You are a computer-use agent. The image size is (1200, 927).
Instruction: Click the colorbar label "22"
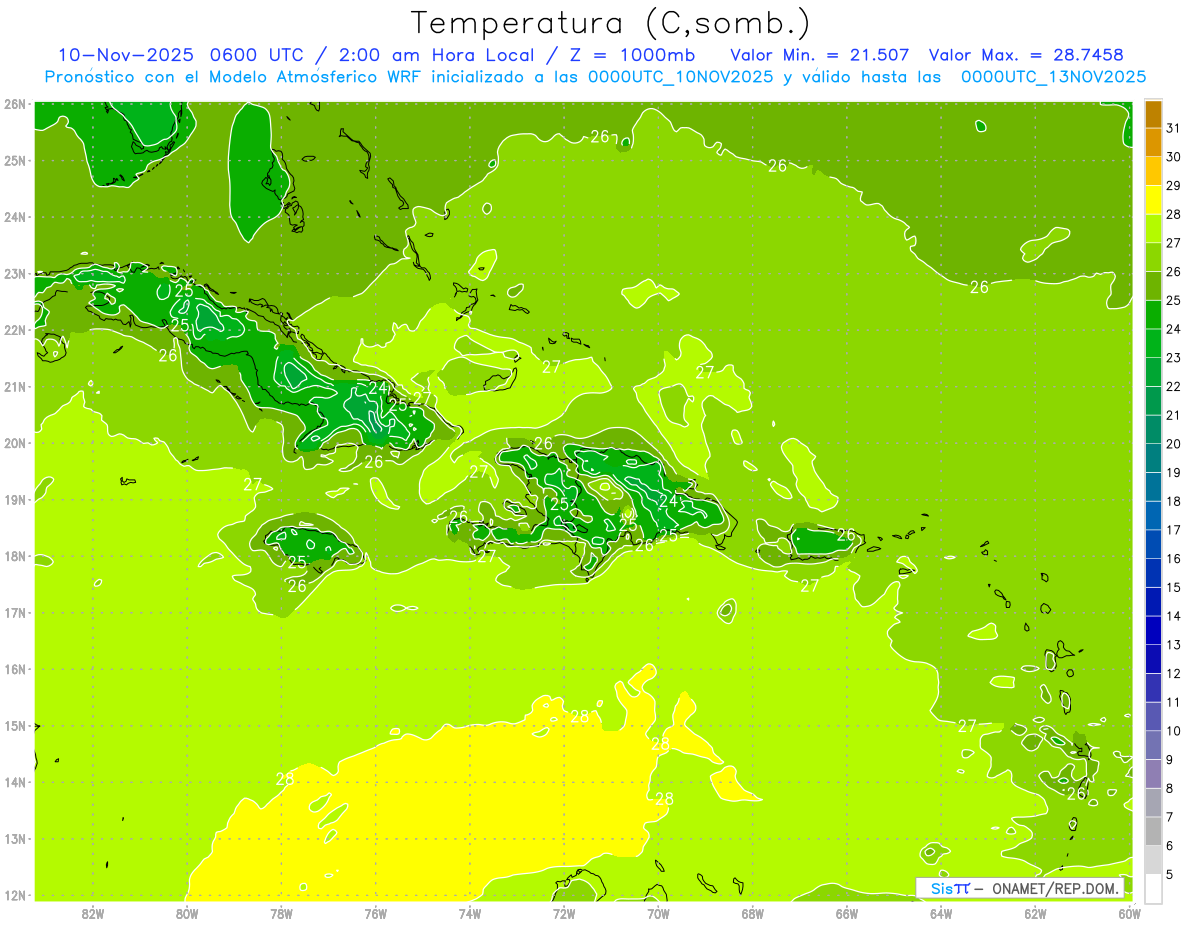(x=1173, y=387)
